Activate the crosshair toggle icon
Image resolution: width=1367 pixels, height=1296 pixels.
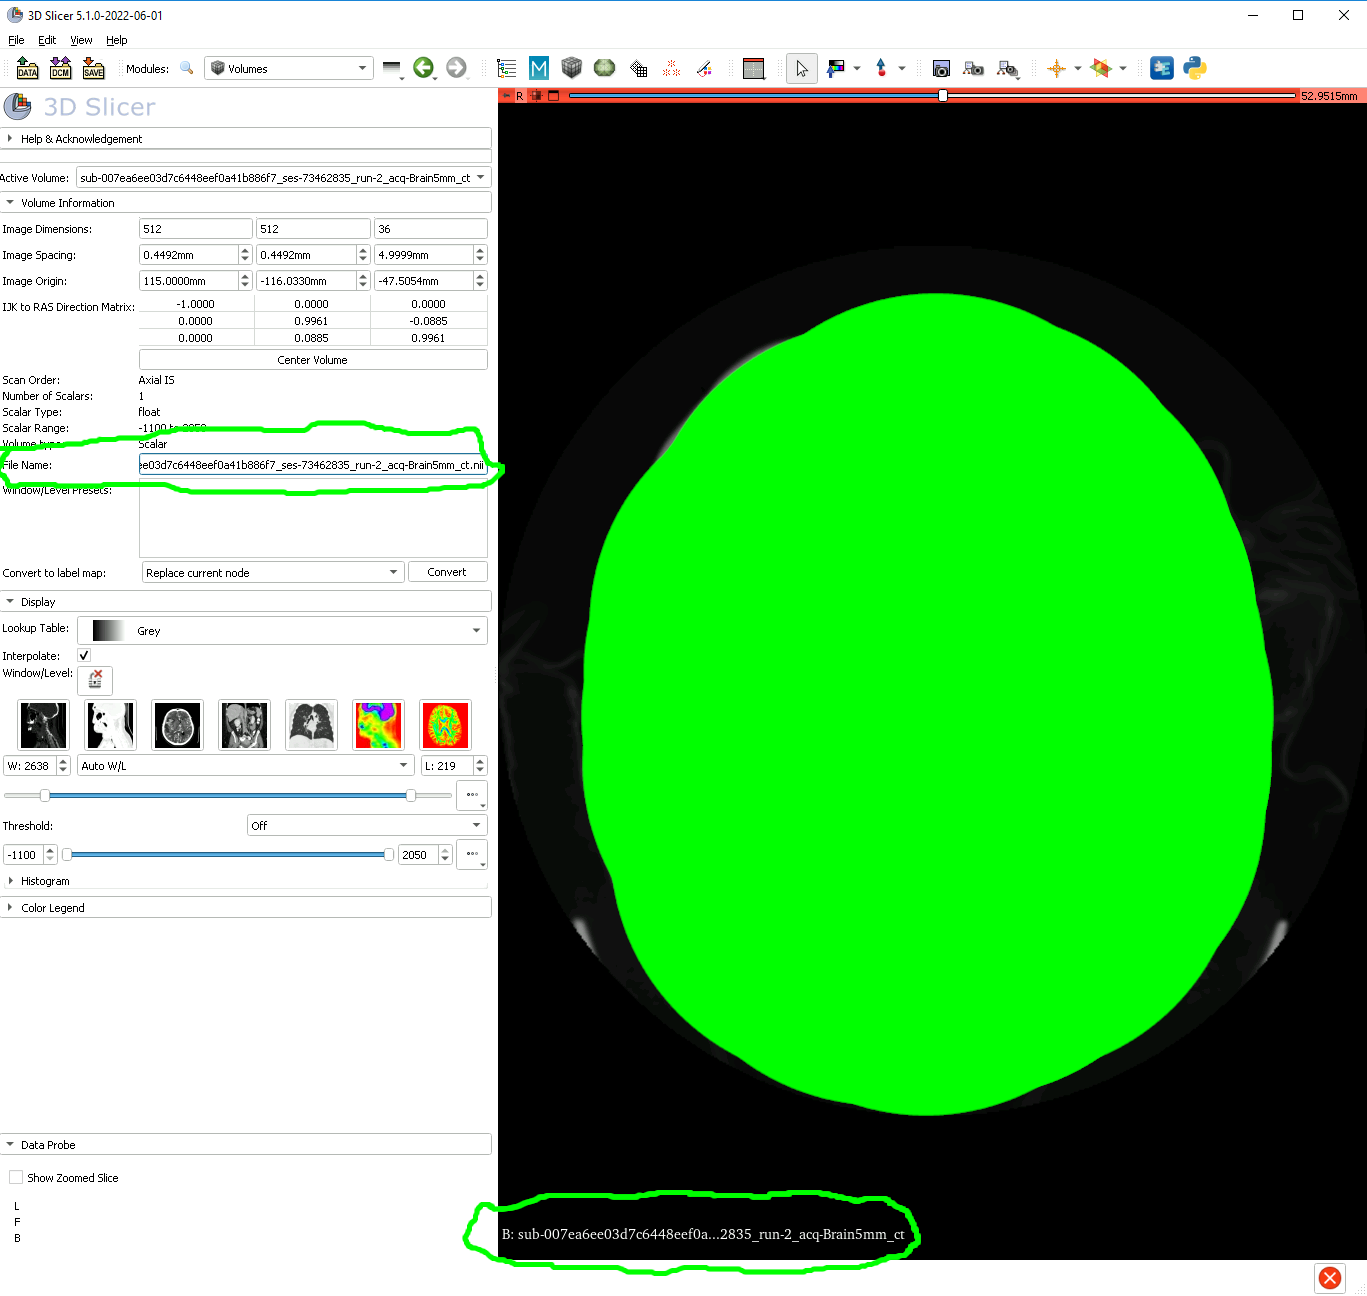click(1058, 68)
